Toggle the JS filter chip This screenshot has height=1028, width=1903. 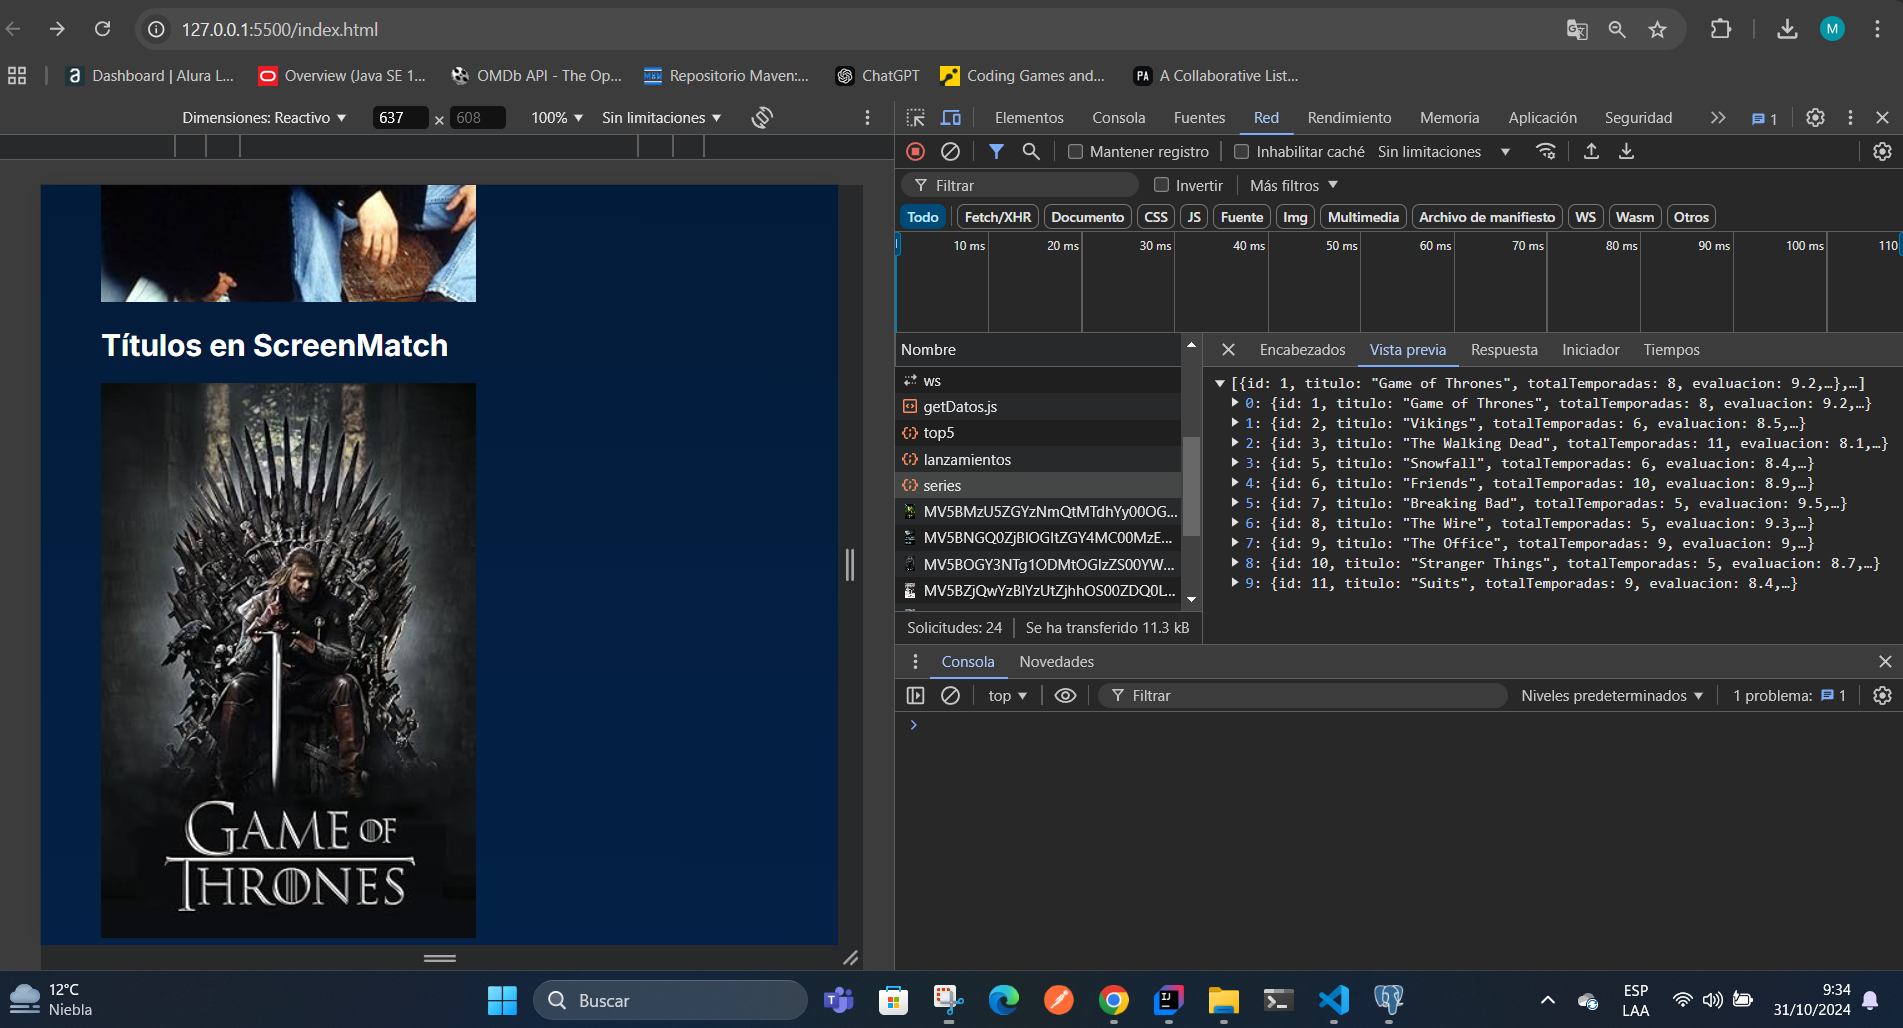pyautogui.click(x=1193, y=217)
